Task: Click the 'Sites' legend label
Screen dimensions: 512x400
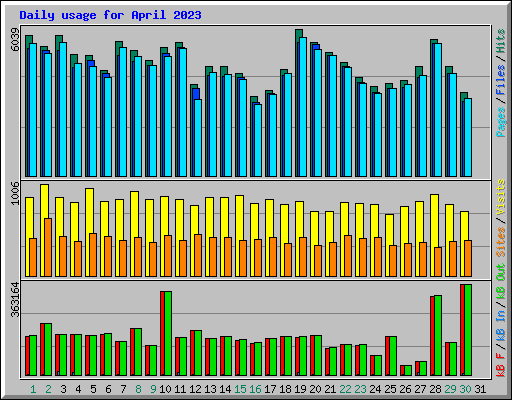Action: pos(501,242)
